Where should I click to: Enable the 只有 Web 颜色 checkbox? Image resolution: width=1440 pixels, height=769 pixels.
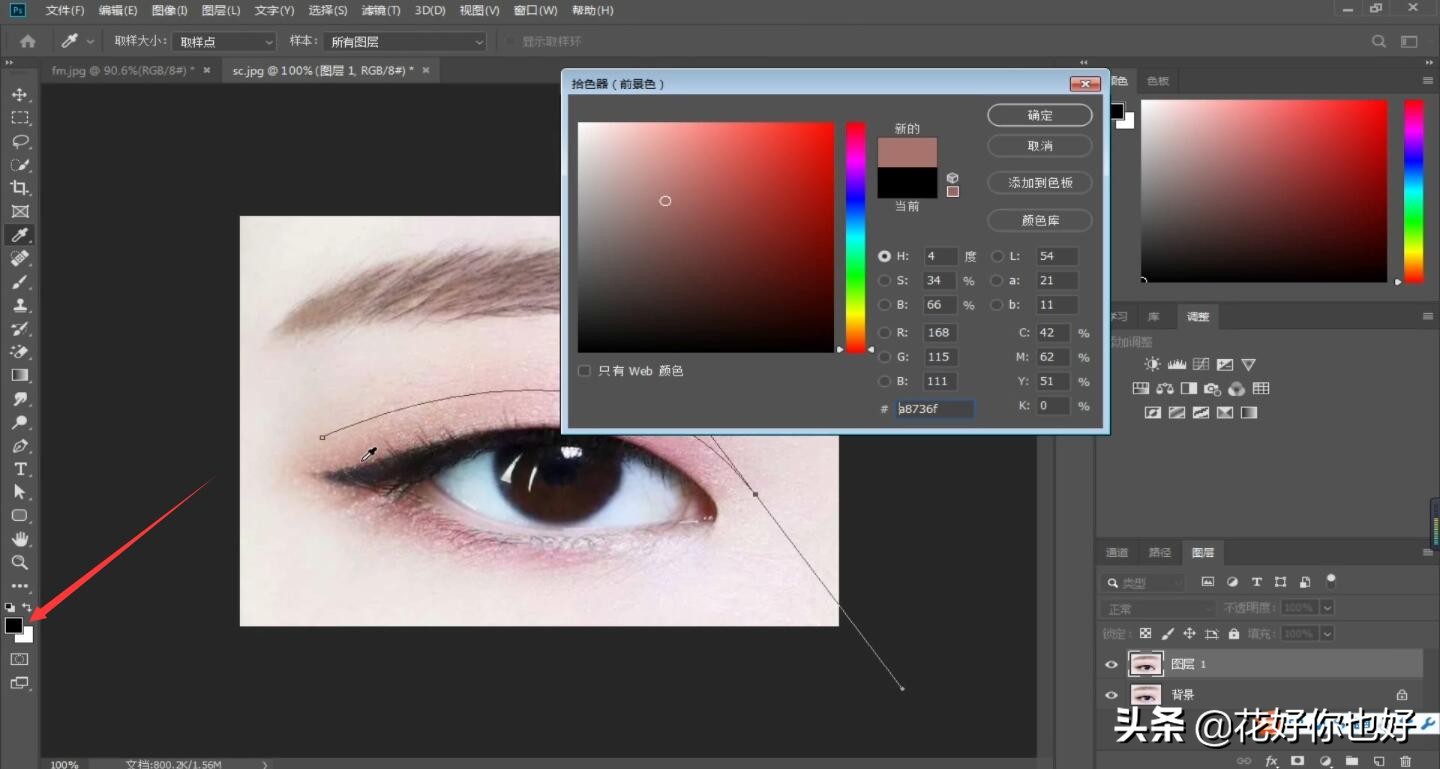point(584,371)
